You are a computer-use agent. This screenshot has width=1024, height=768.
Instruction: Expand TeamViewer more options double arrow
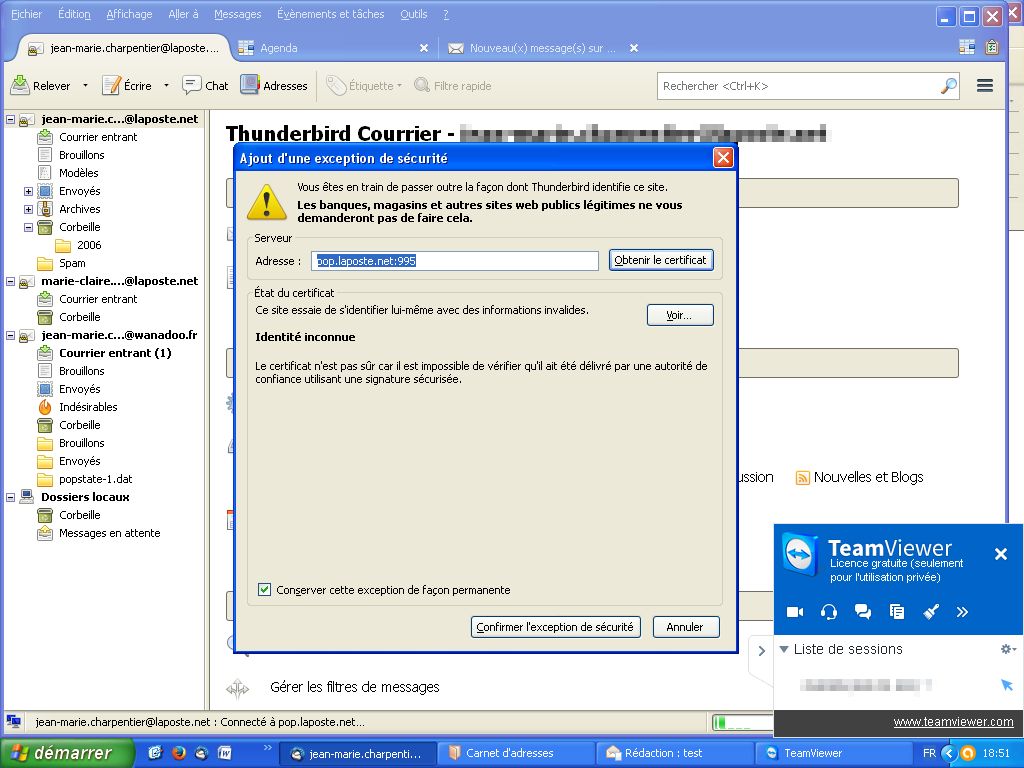962,612
